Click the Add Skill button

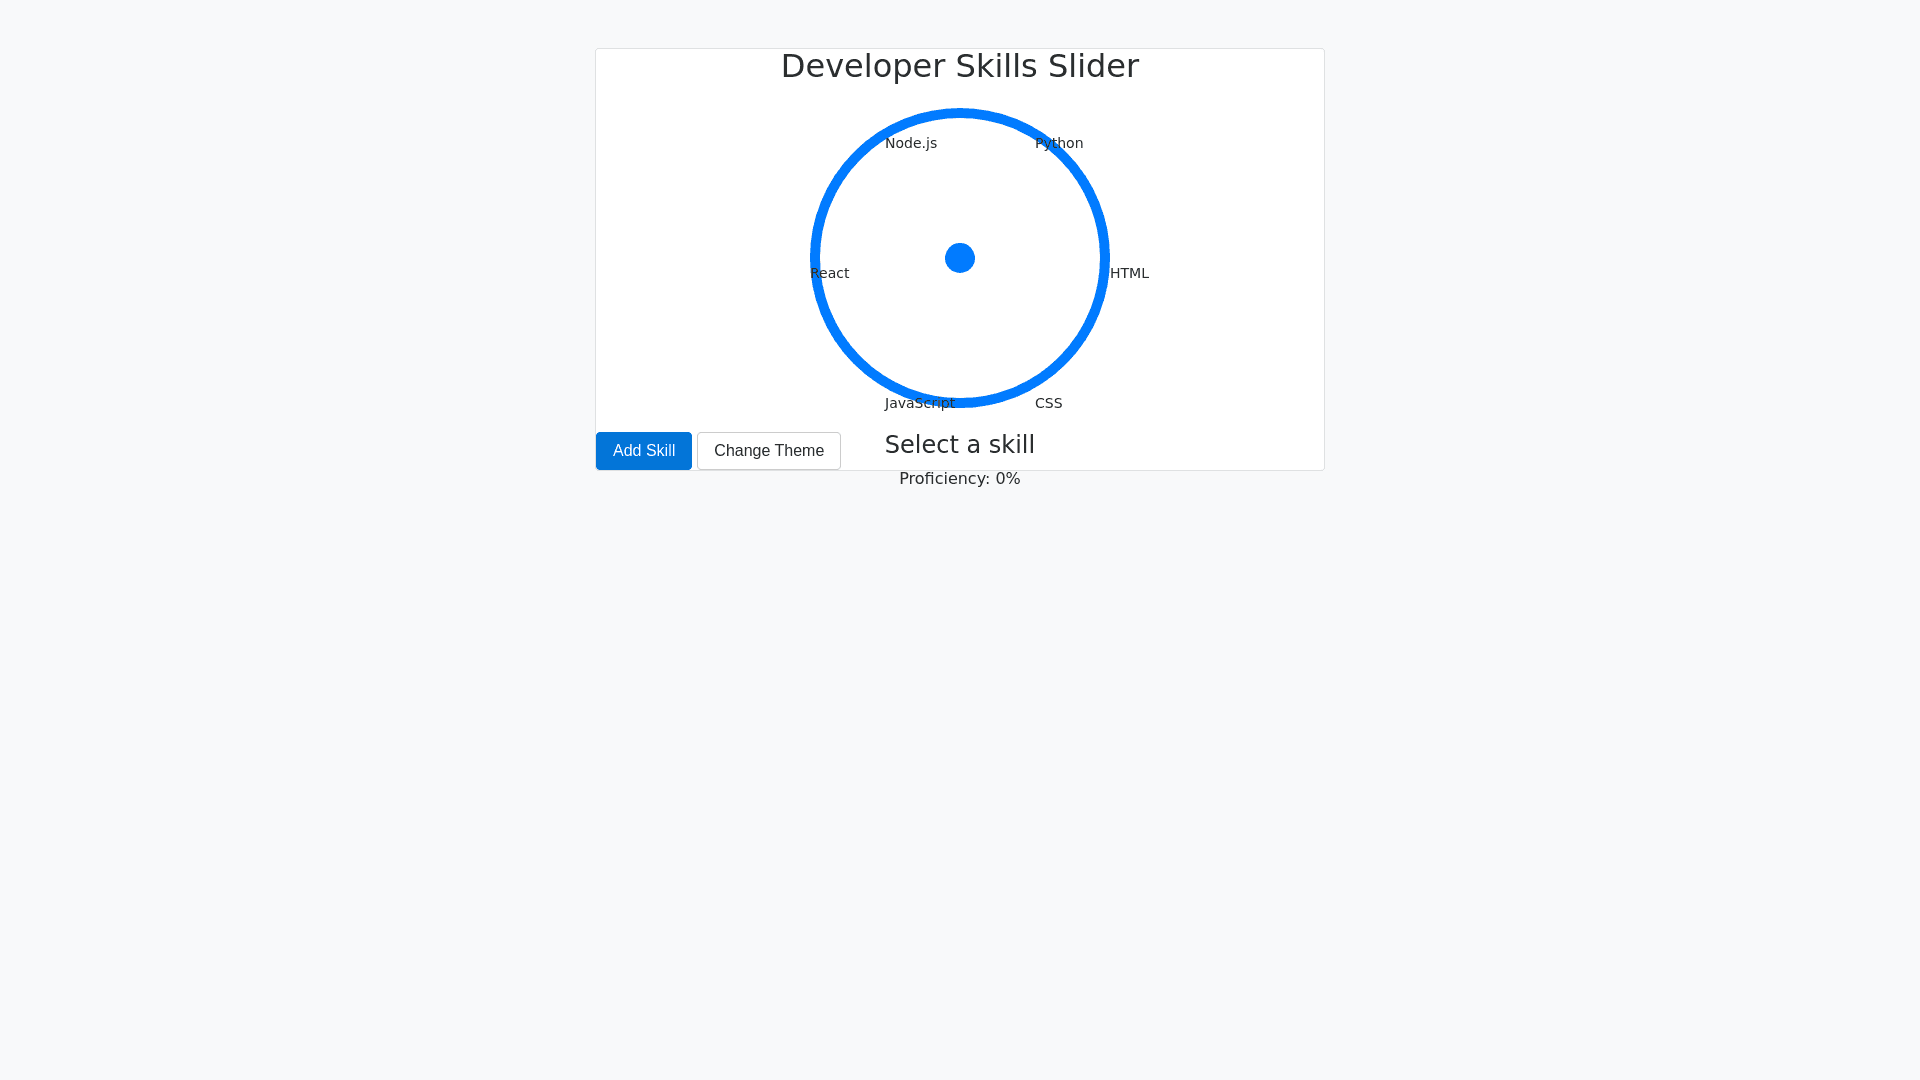tap(643, 451)
